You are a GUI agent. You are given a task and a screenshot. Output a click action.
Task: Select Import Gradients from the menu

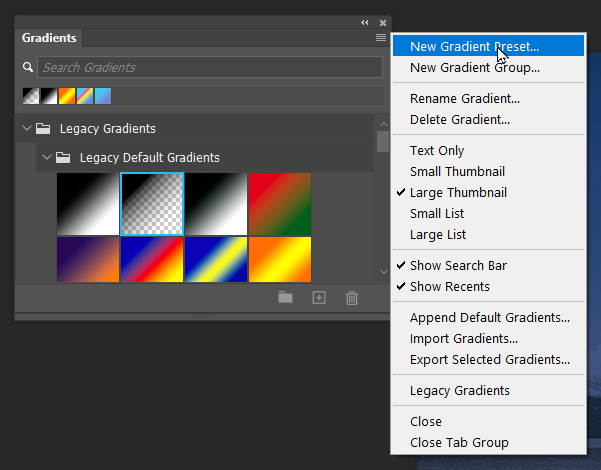[x=463, y=338]
